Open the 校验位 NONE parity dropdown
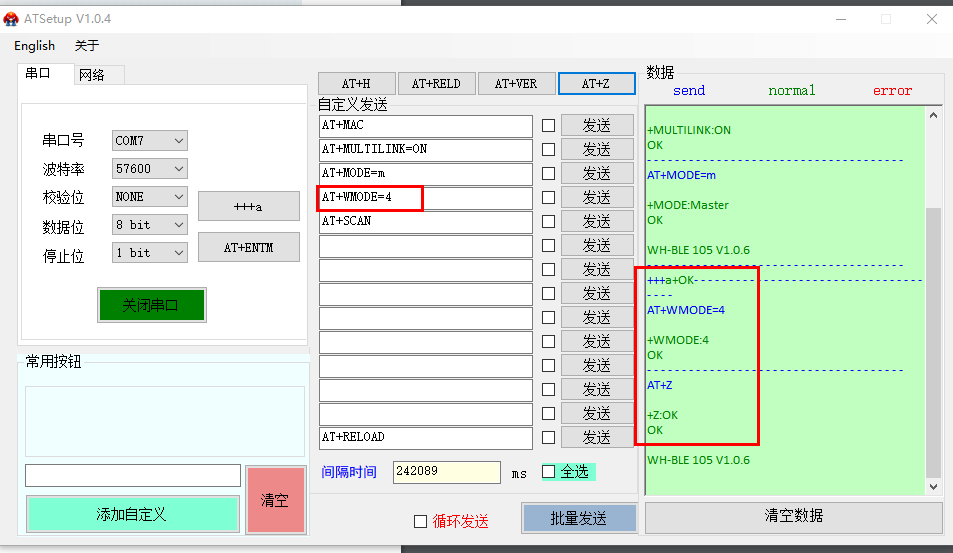 (149, 197)
